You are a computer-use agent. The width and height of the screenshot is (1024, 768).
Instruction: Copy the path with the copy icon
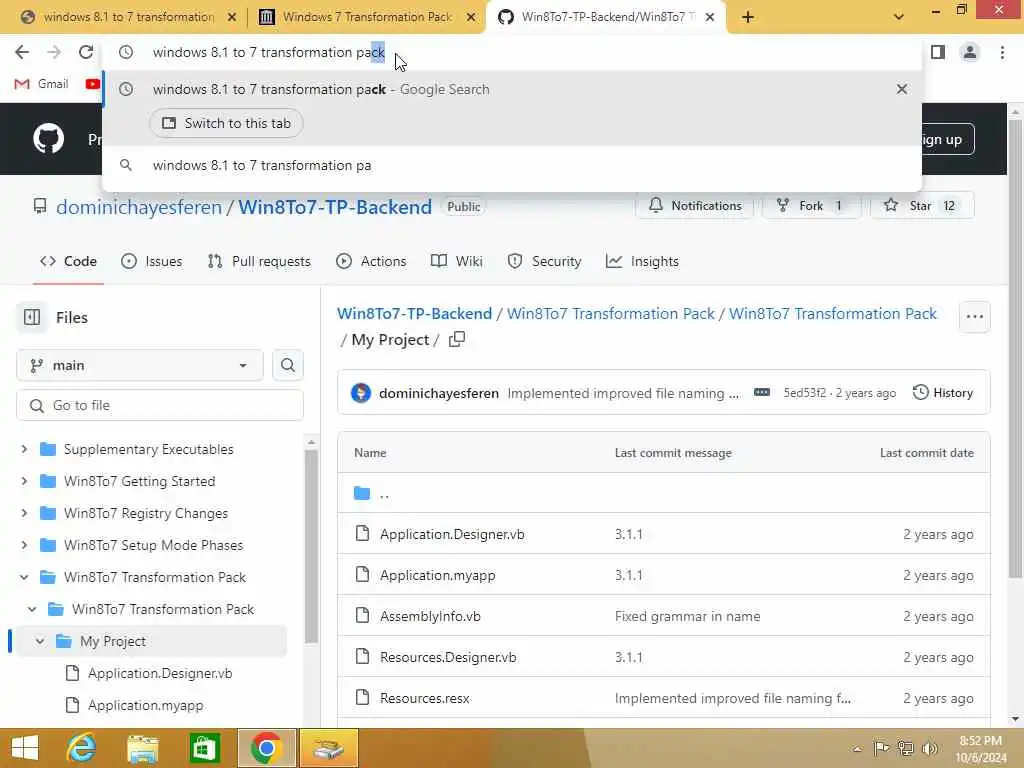tap(457, 339)
